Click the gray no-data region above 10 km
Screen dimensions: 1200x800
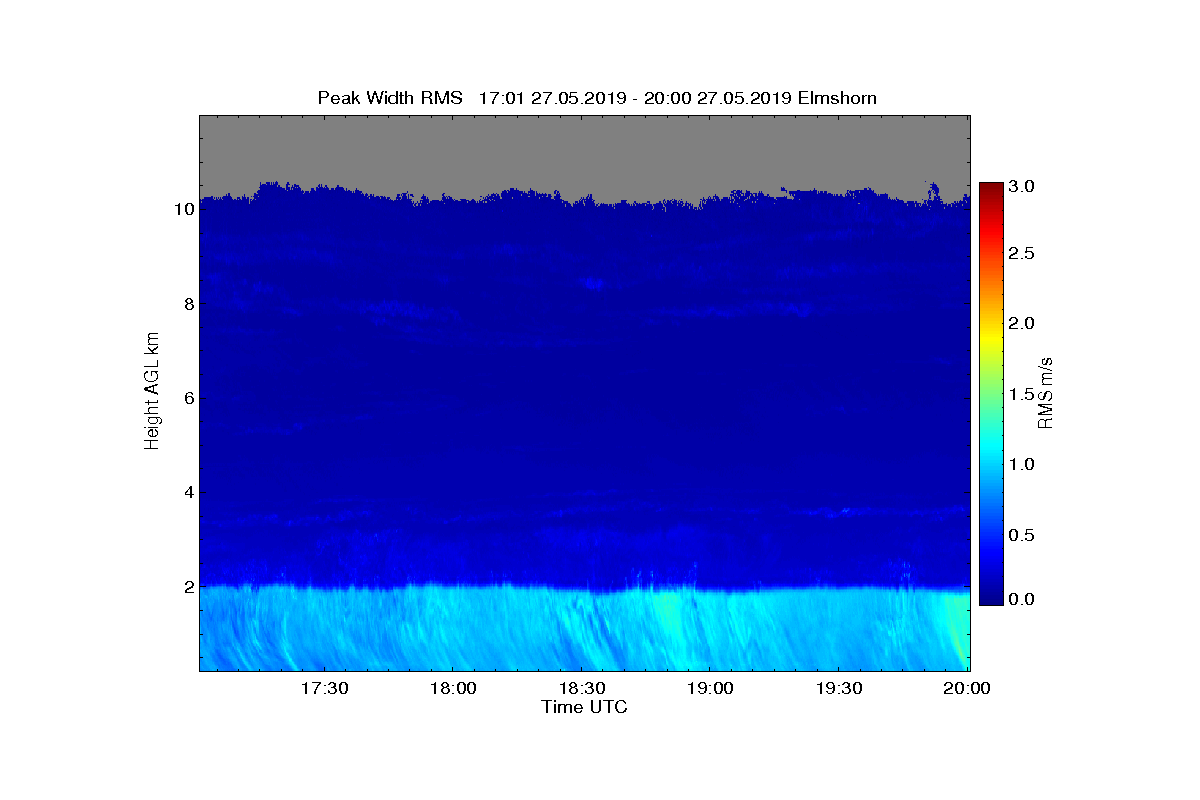(585, 155)
